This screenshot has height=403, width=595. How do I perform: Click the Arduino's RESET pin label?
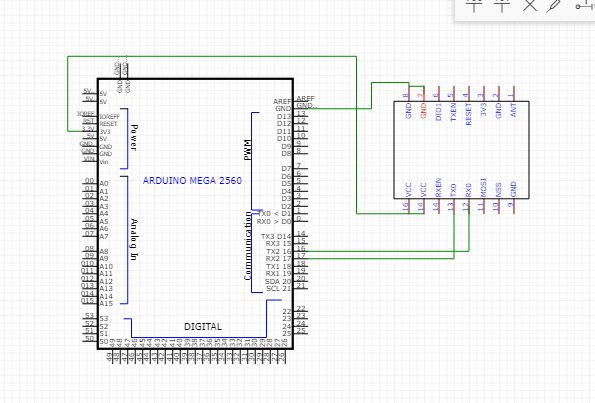(109, 124)
